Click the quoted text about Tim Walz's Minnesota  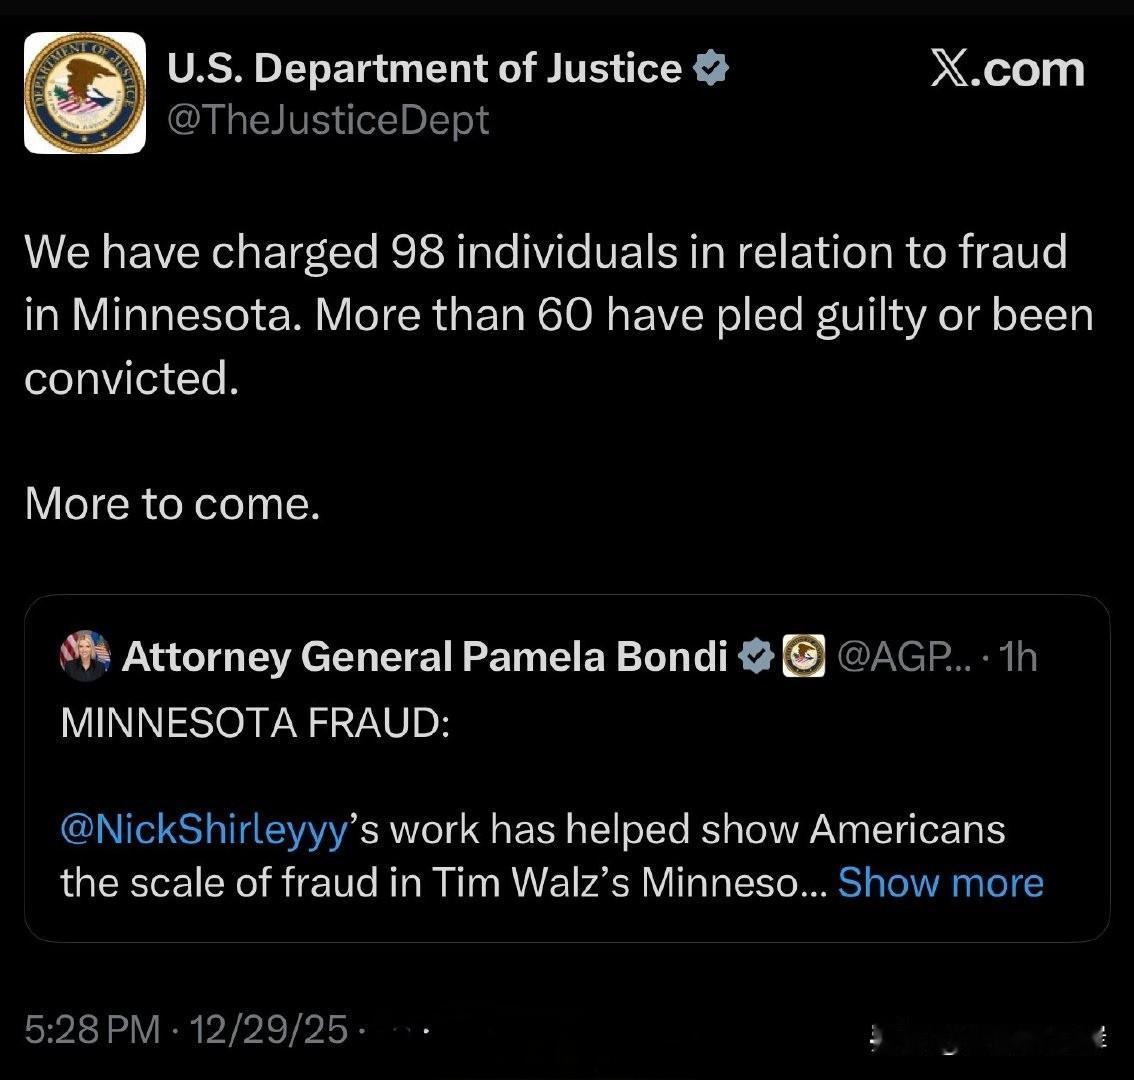click(x=442, y=883)
